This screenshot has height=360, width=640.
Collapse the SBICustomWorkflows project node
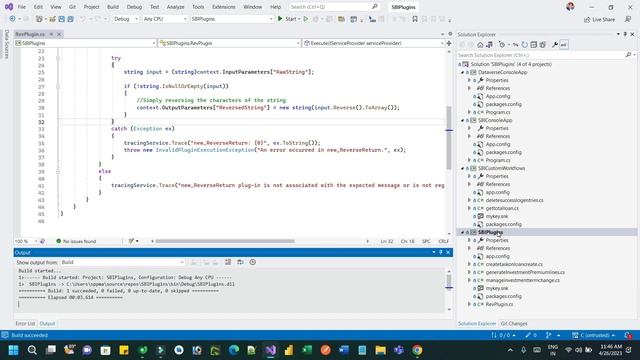pos(462,168)
